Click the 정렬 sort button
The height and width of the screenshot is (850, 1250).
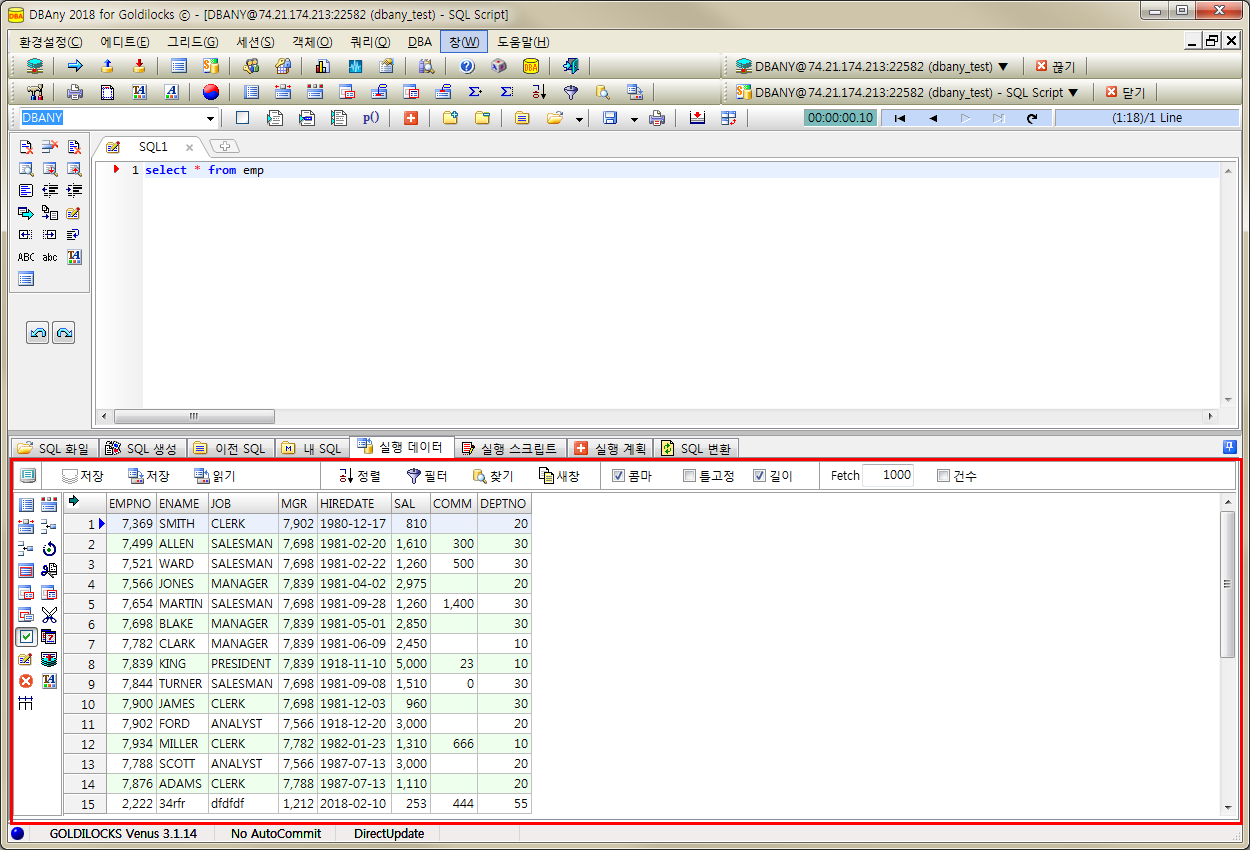pyautogui.click(x=359, y=476)
